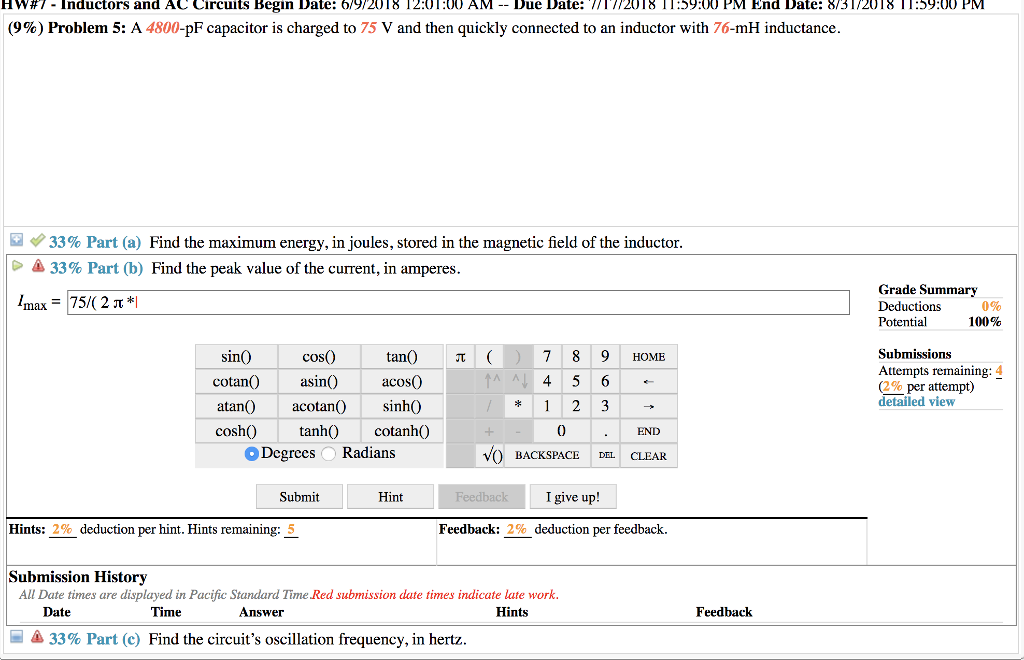Click the red warning icon beside Part (c)
This screenshot has height=660, width=1024.
tap(37, 636)
